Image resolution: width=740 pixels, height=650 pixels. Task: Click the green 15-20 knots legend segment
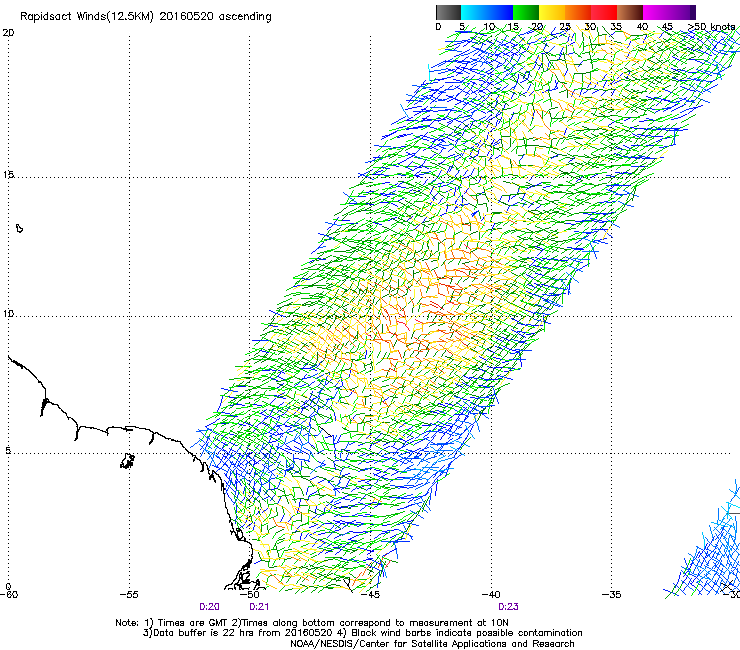(x=526, y=12)
